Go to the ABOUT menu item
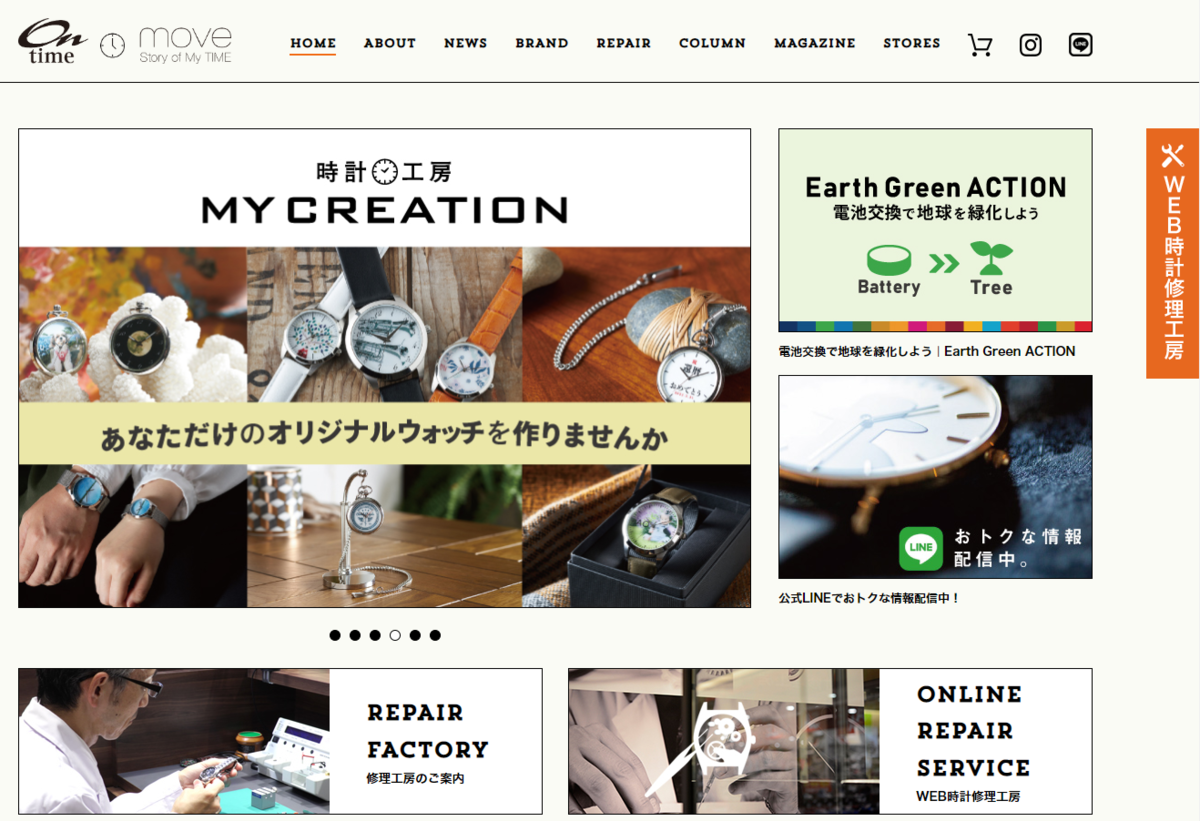 (389, 43)
